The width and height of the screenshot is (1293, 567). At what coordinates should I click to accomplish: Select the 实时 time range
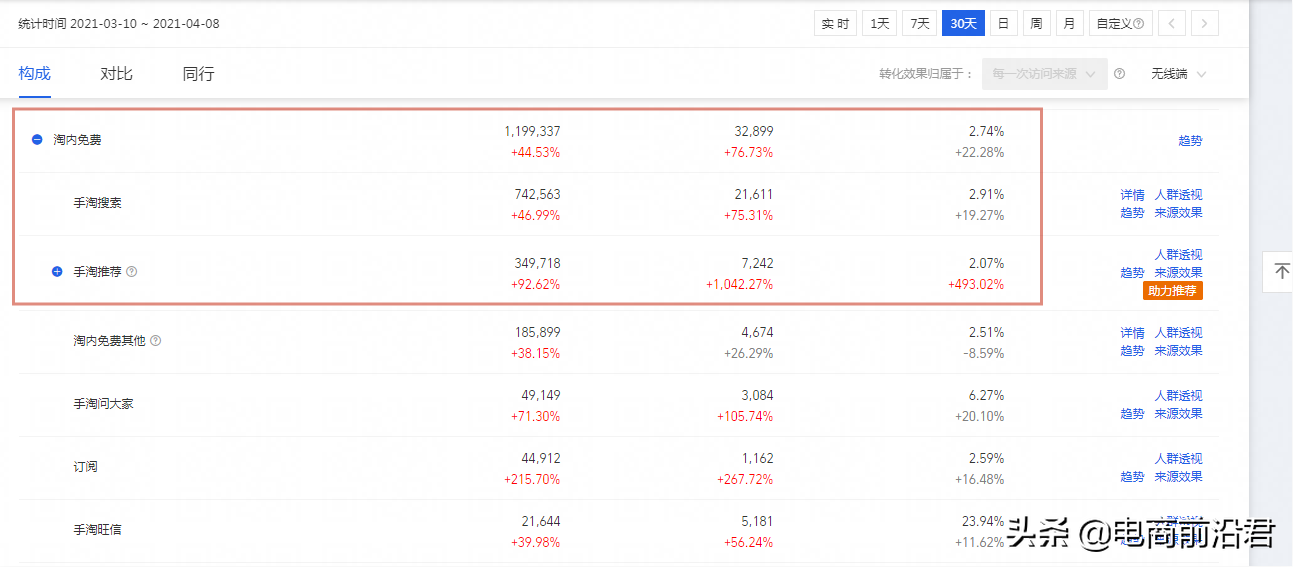pos(835,23)
